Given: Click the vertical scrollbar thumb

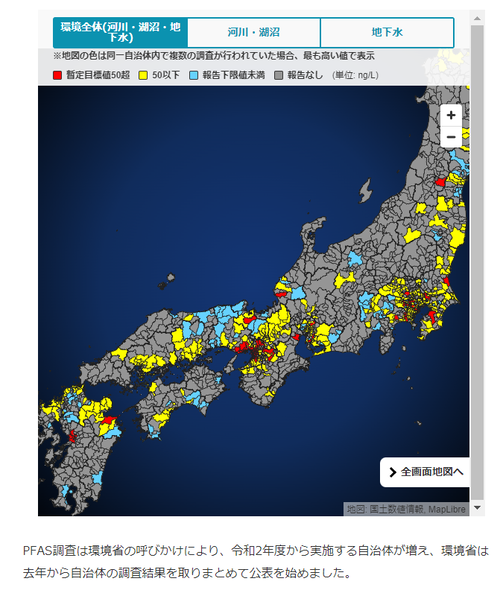Looking at the screenshot, I should point(477,262).
